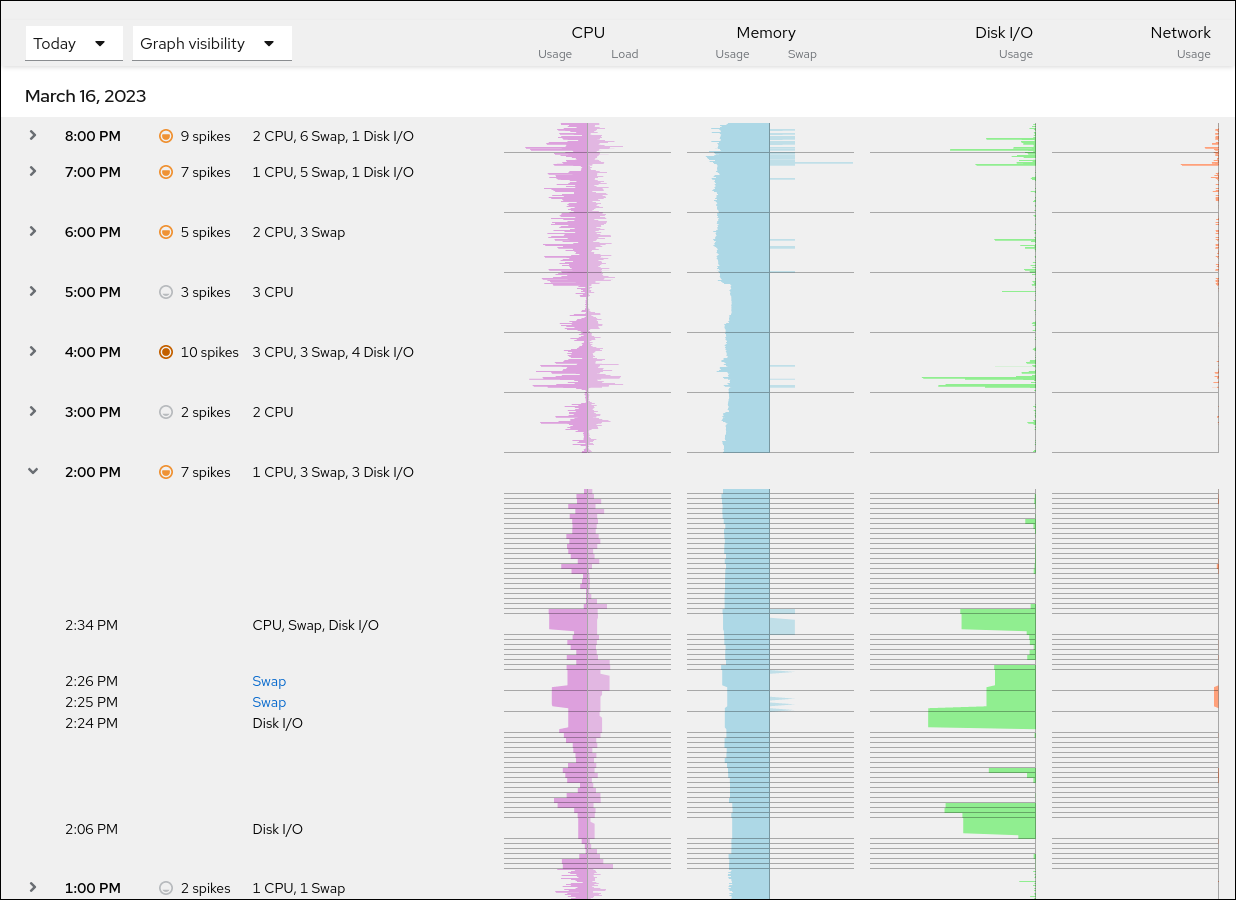Click the 2:24 PM Disk I/O event

tap(277, 723)
